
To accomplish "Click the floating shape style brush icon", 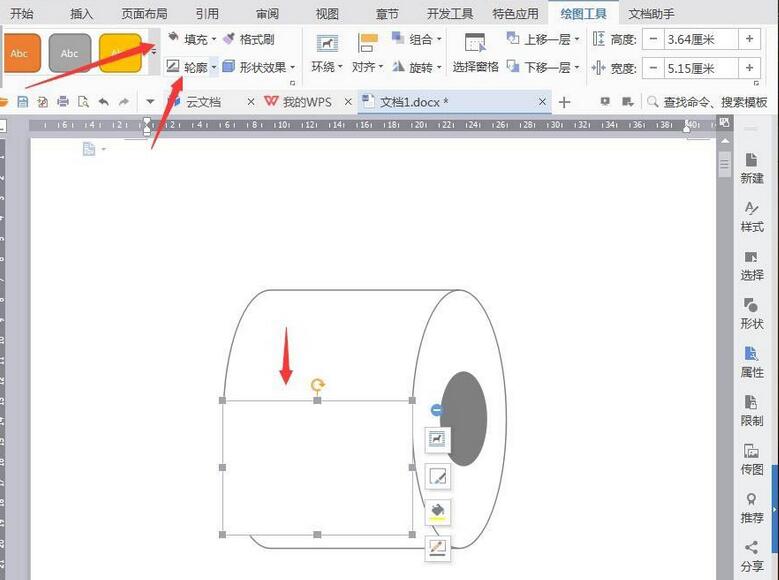I will click(x=437, y=476).
